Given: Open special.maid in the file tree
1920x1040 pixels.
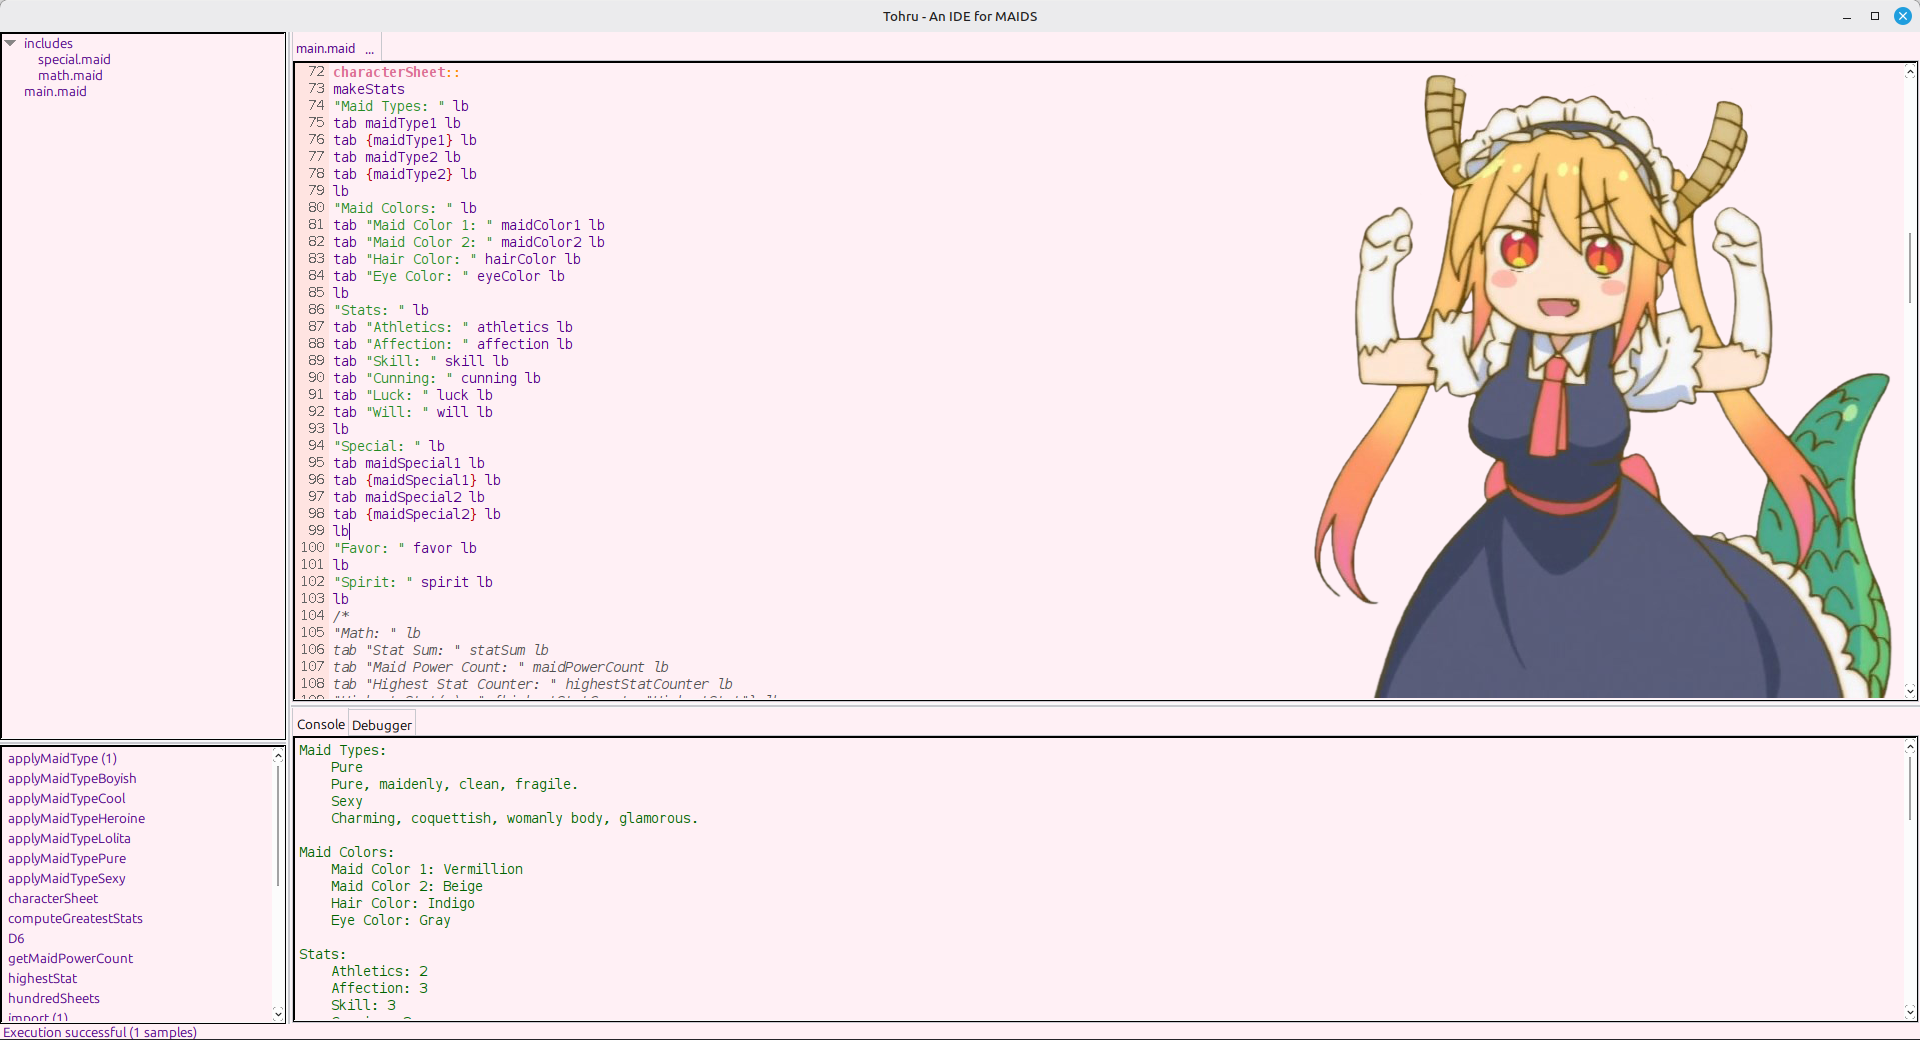Looking at the screenshot, I should click(74, 59).
